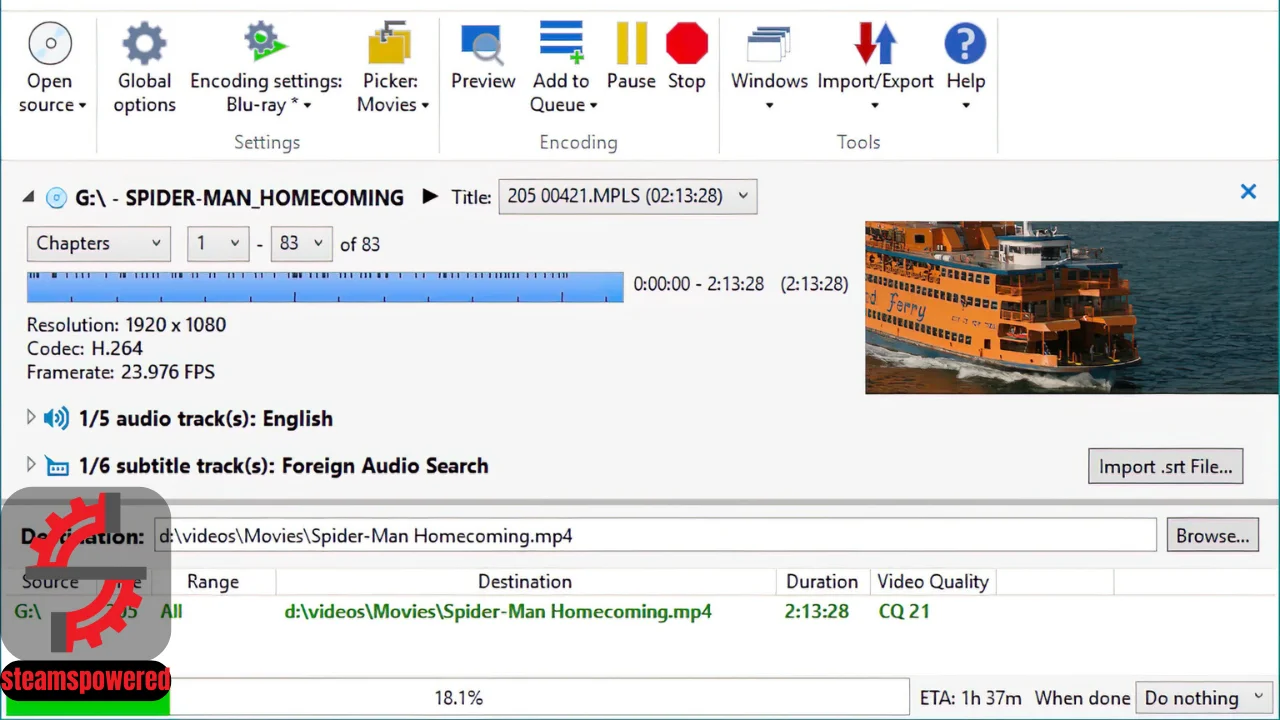This screenshot has height=720, width=1280.
Task: Open the Title selection dropdown
Action: [x=627, y=196]
